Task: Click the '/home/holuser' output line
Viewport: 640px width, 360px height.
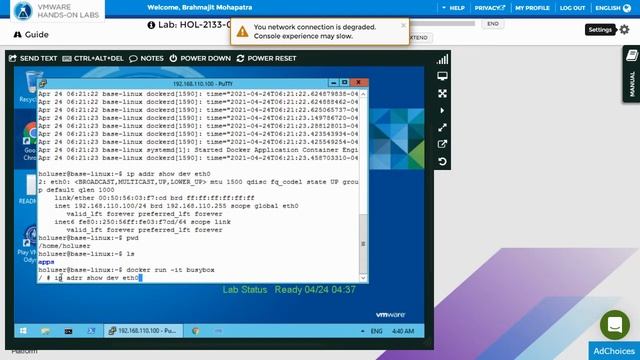Action: click(x=64, y=246)
